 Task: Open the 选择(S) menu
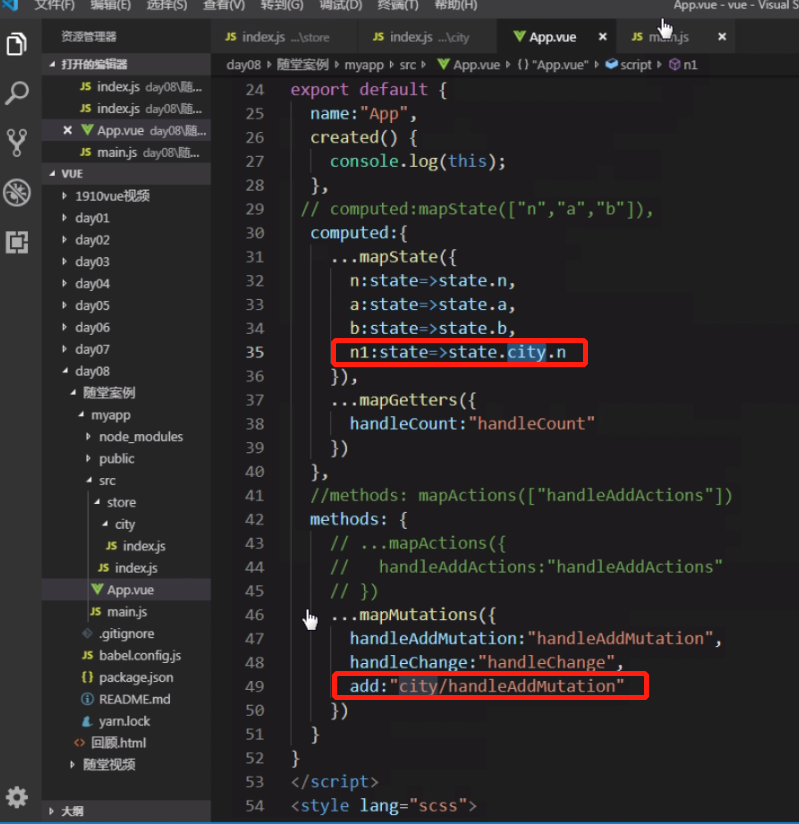click(167, 5)
